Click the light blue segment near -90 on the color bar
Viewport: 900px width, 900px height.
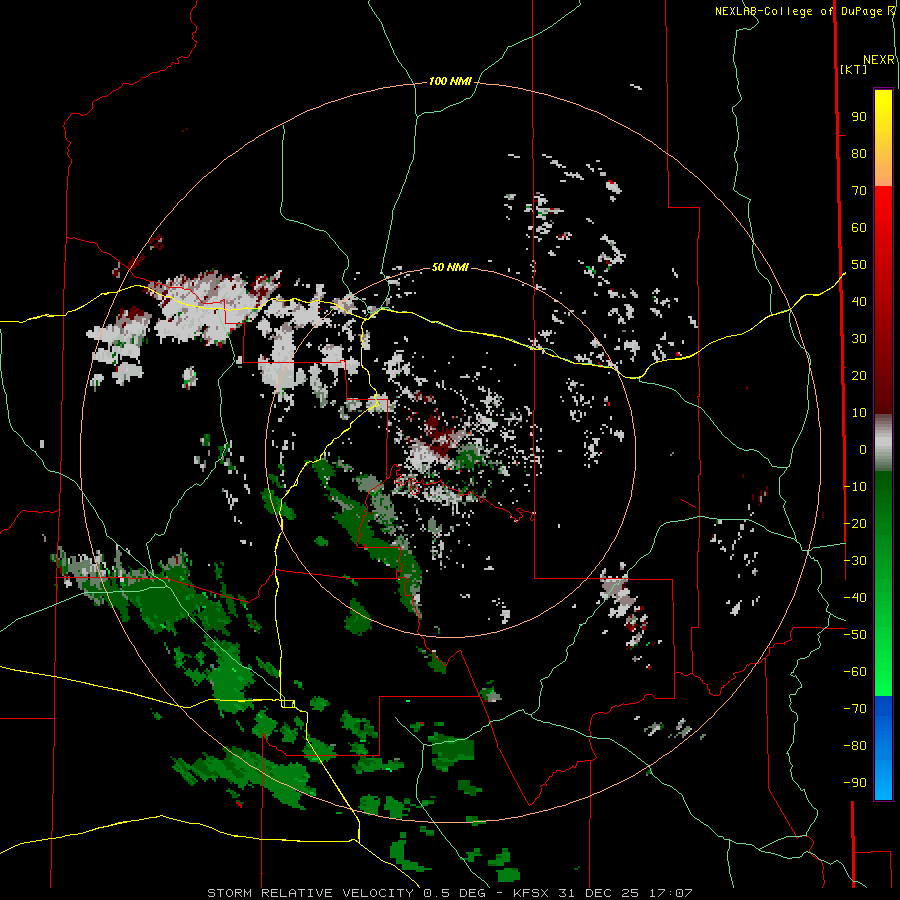tap(883, 781)
